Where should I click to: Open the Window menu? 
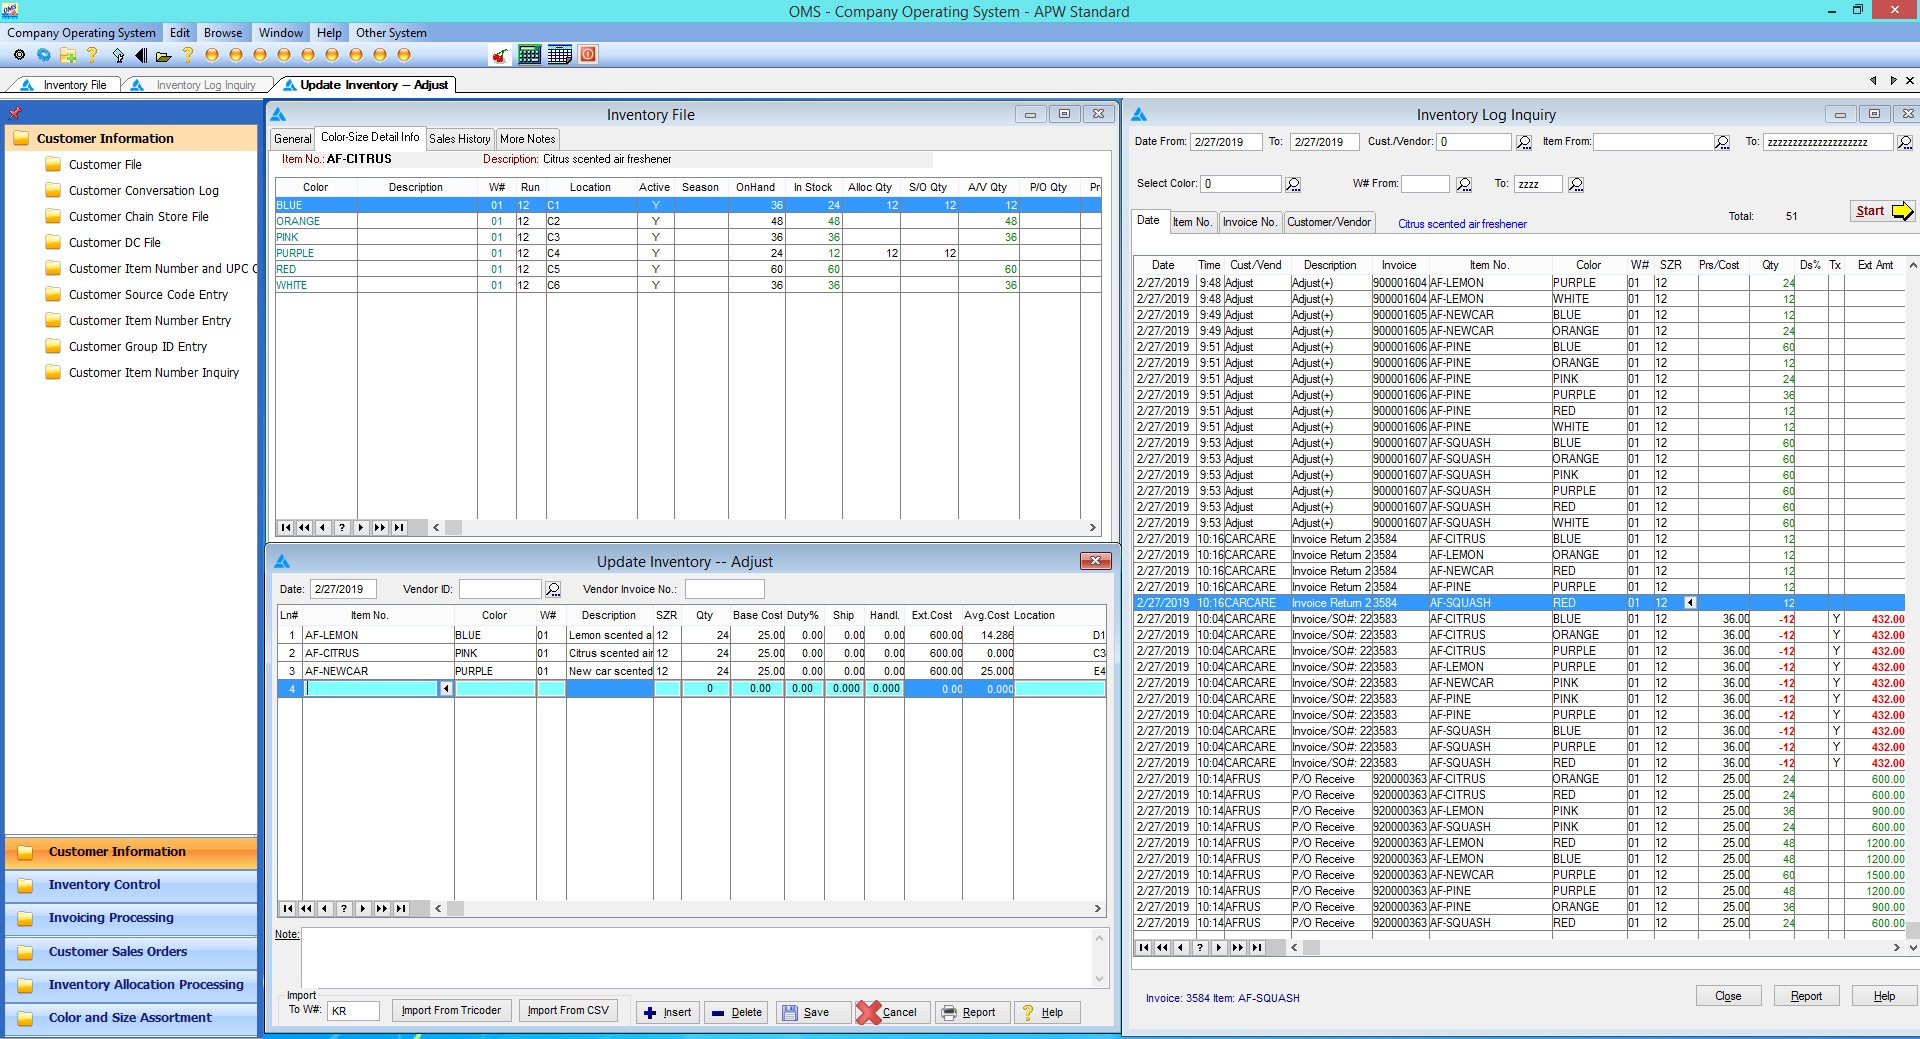(281, 33)
